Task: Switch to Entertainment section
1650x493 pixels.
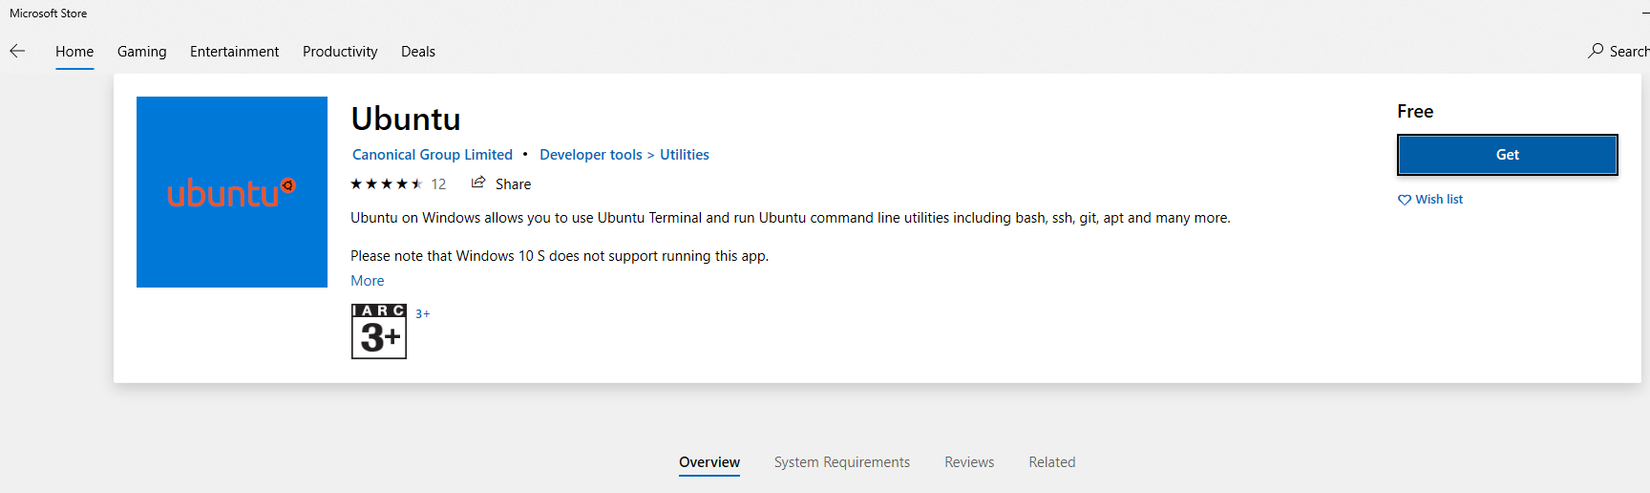Action: 234,52
